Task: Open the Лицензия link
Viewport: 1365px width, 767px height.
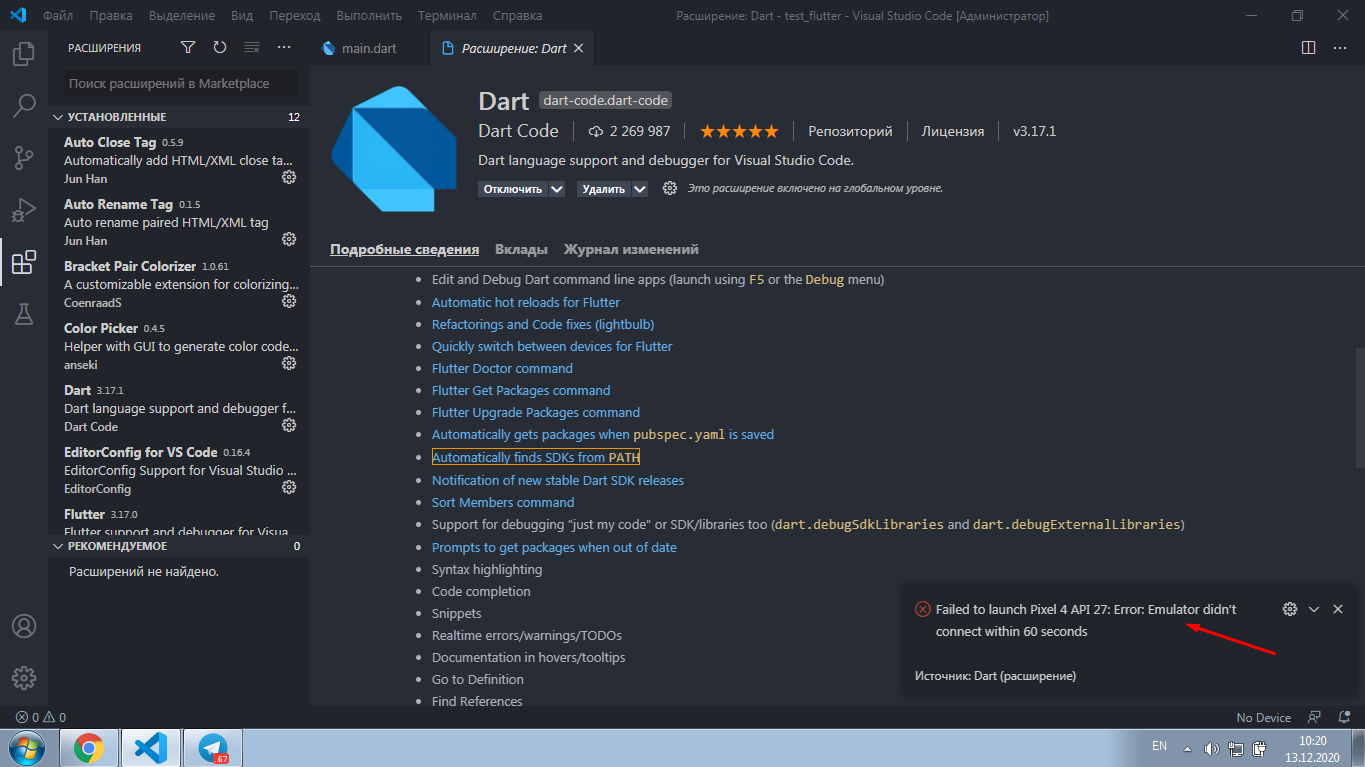Action: 953,131
